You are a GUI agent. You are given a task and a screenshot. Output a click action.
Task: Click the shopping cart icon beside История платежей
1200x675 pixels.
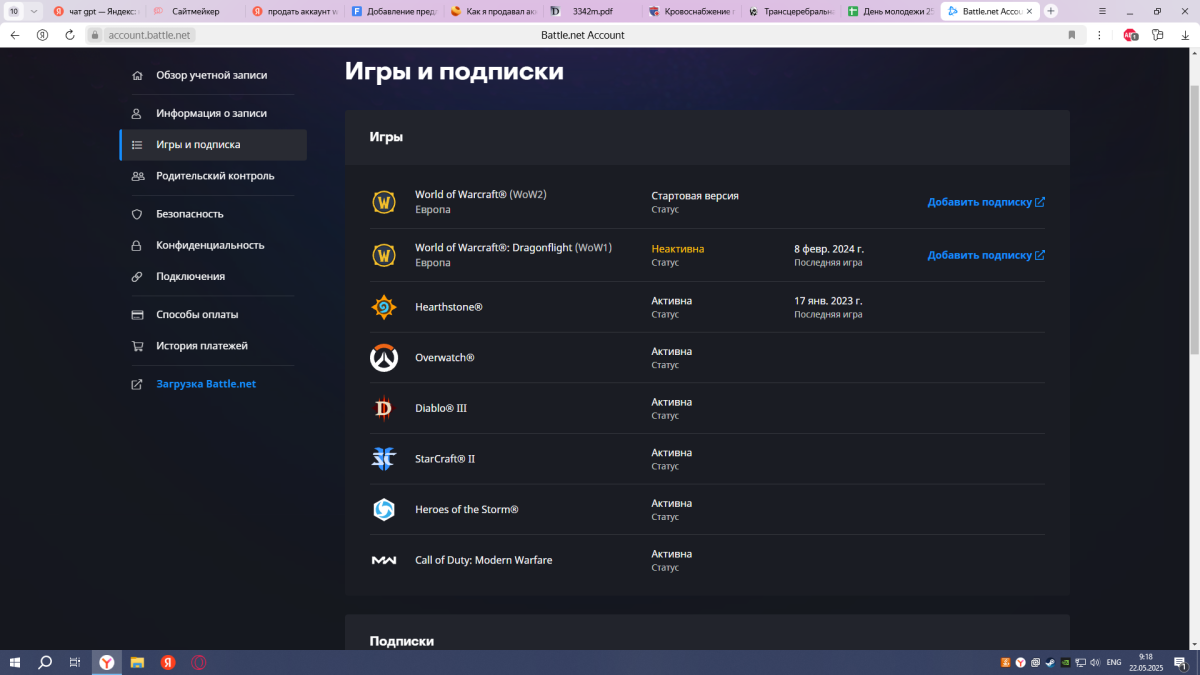[x=137, y=346]
